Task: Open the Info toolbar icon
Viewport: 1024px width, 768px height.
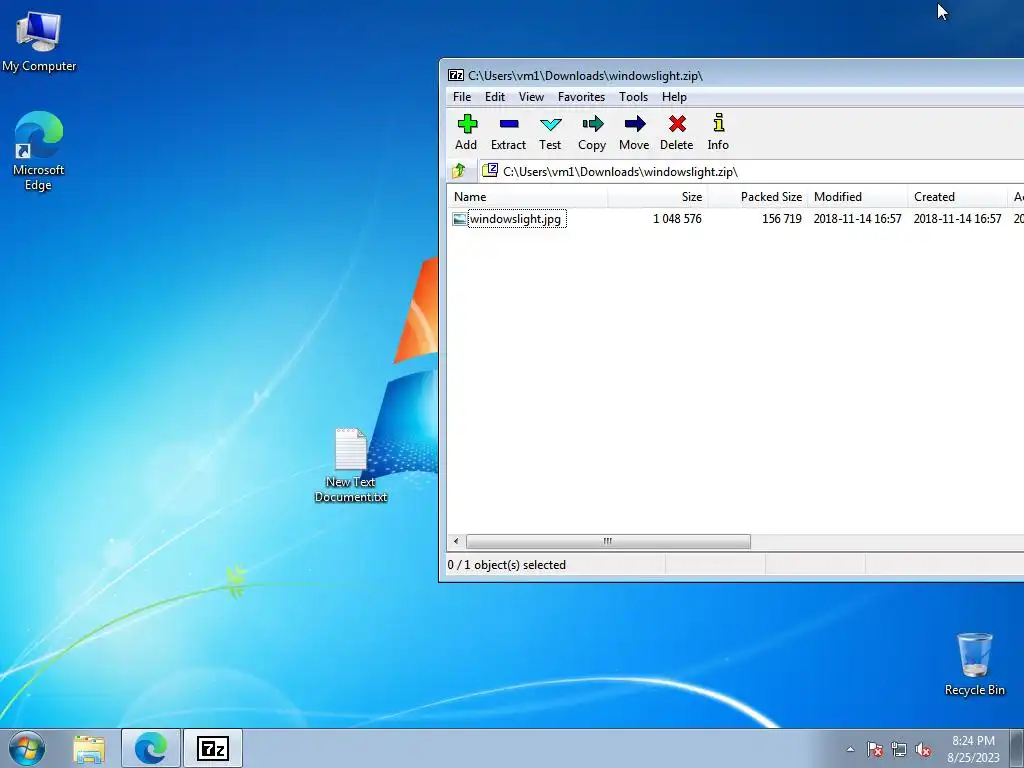Action: click(718, 132)
